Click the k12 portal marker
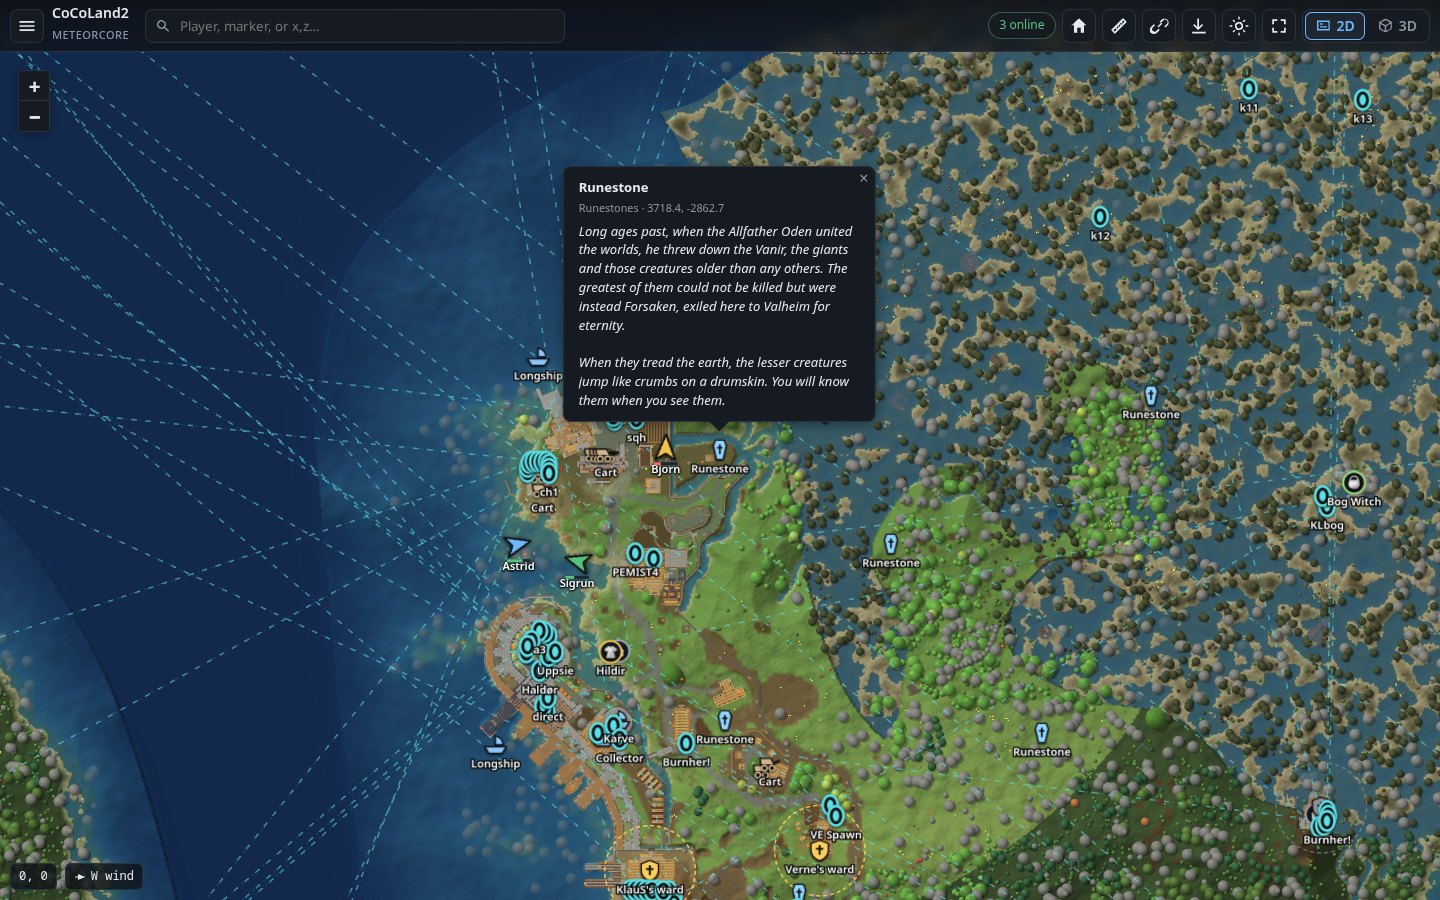Screen dimensions: 1440x900 (1100, 217)
